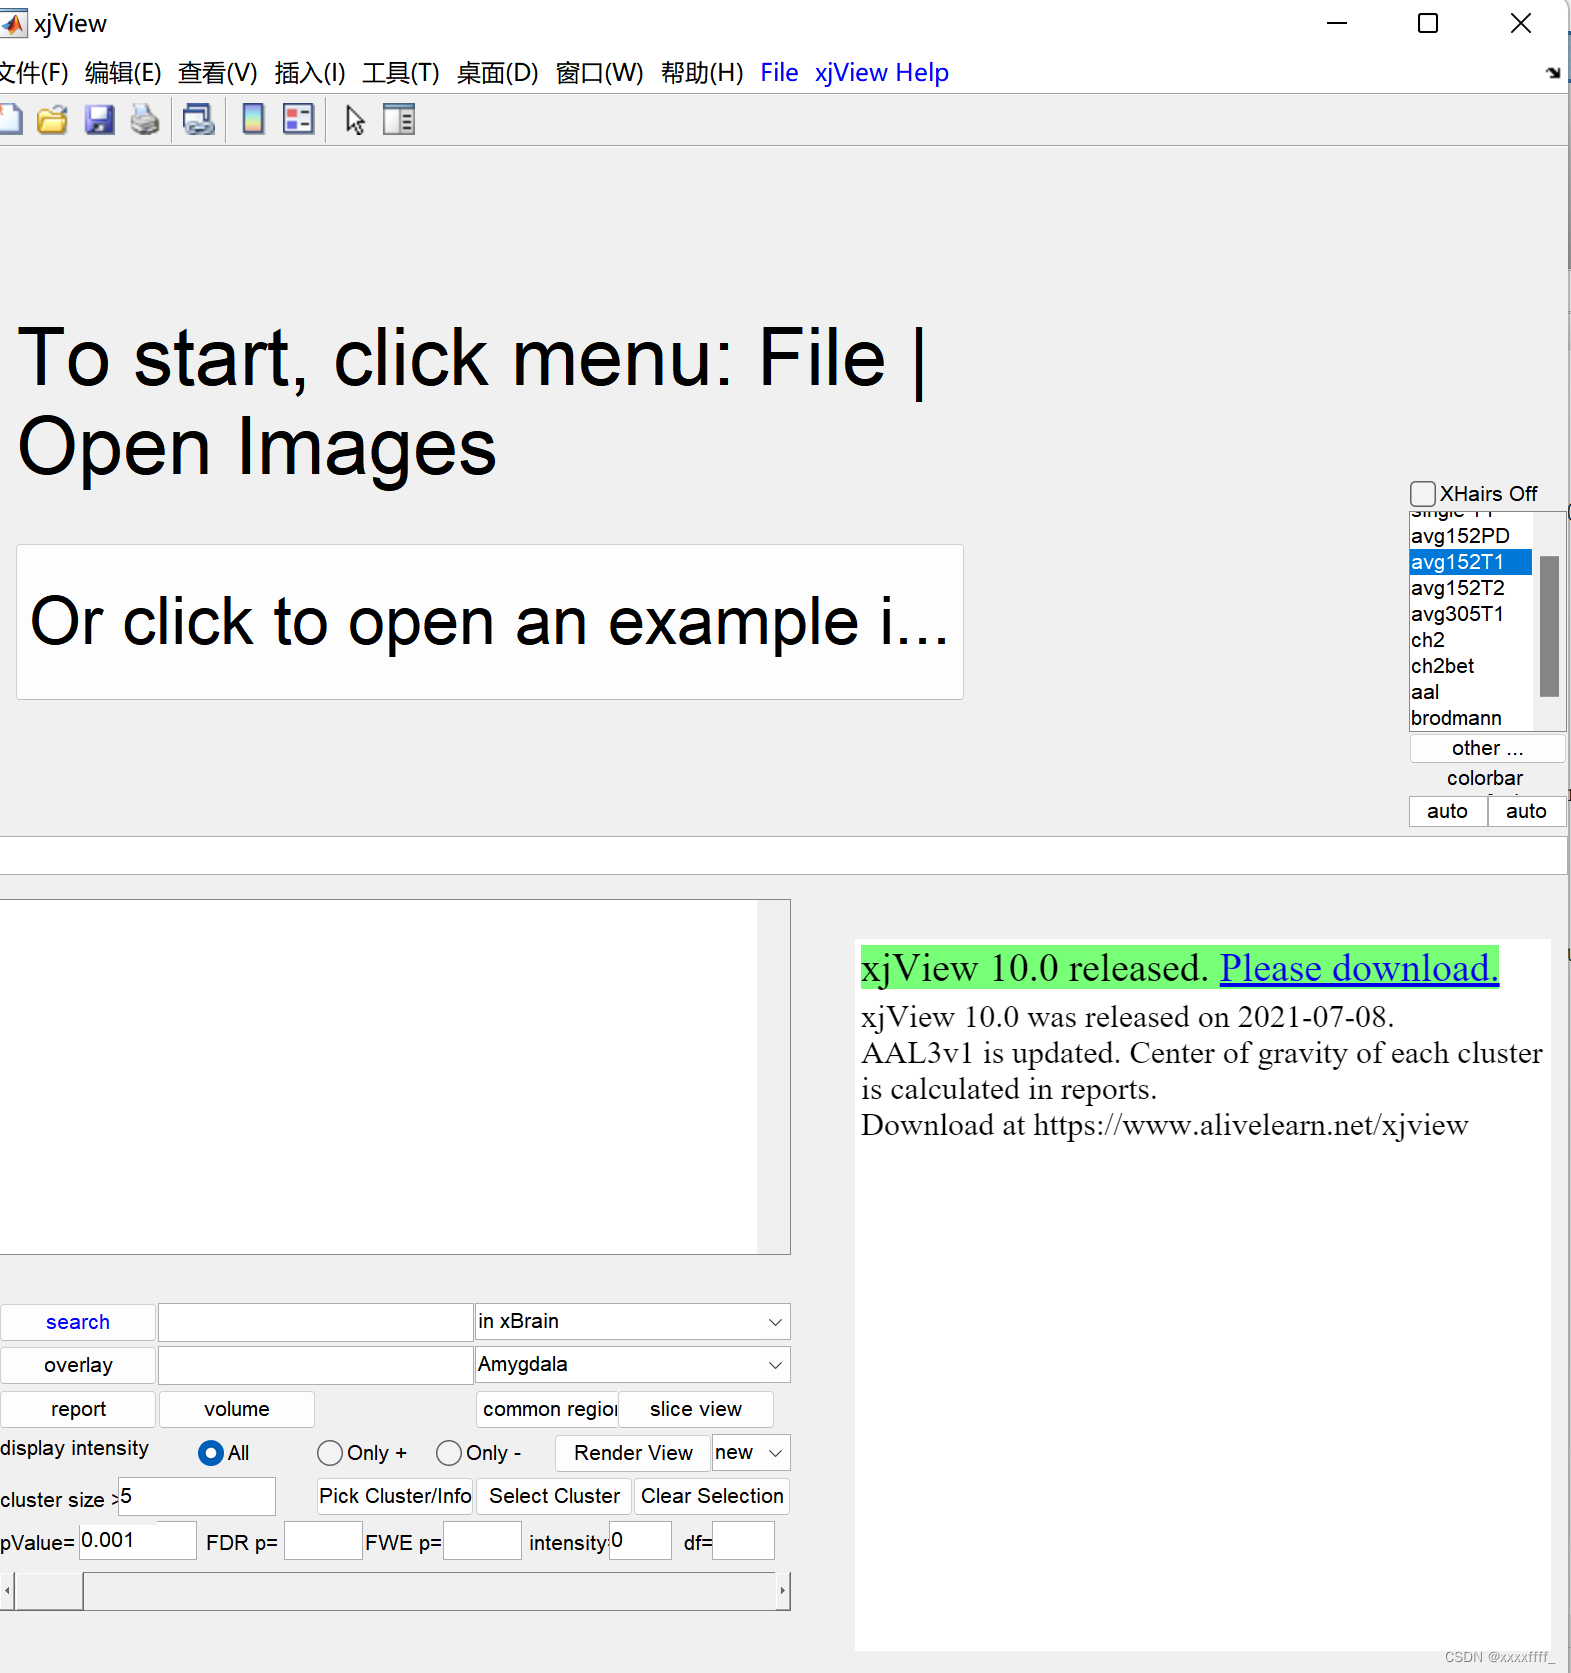The height and width of the screenshot is (1673, 1571).
Task: Select avg152PD in the template list
Action: 1470,536
